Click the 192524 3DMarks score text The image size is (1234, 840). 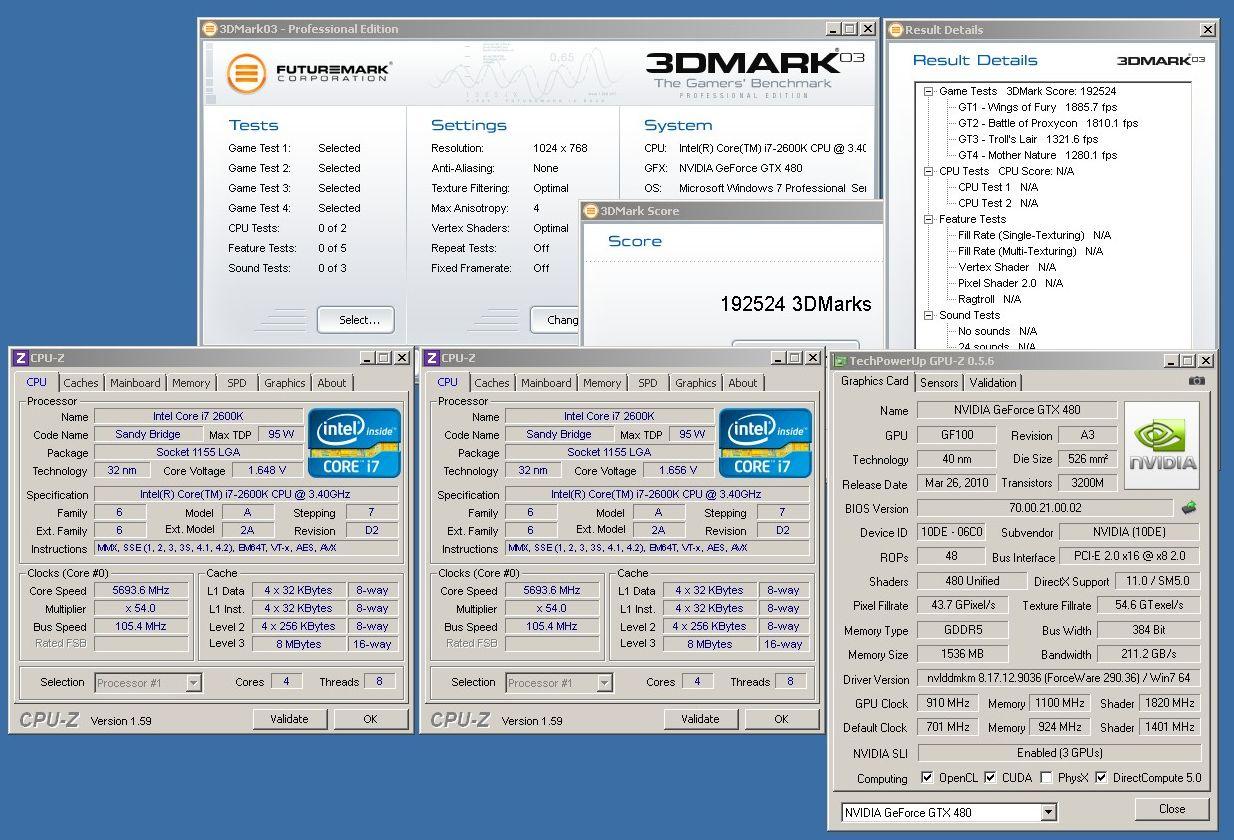pos(795,304)
